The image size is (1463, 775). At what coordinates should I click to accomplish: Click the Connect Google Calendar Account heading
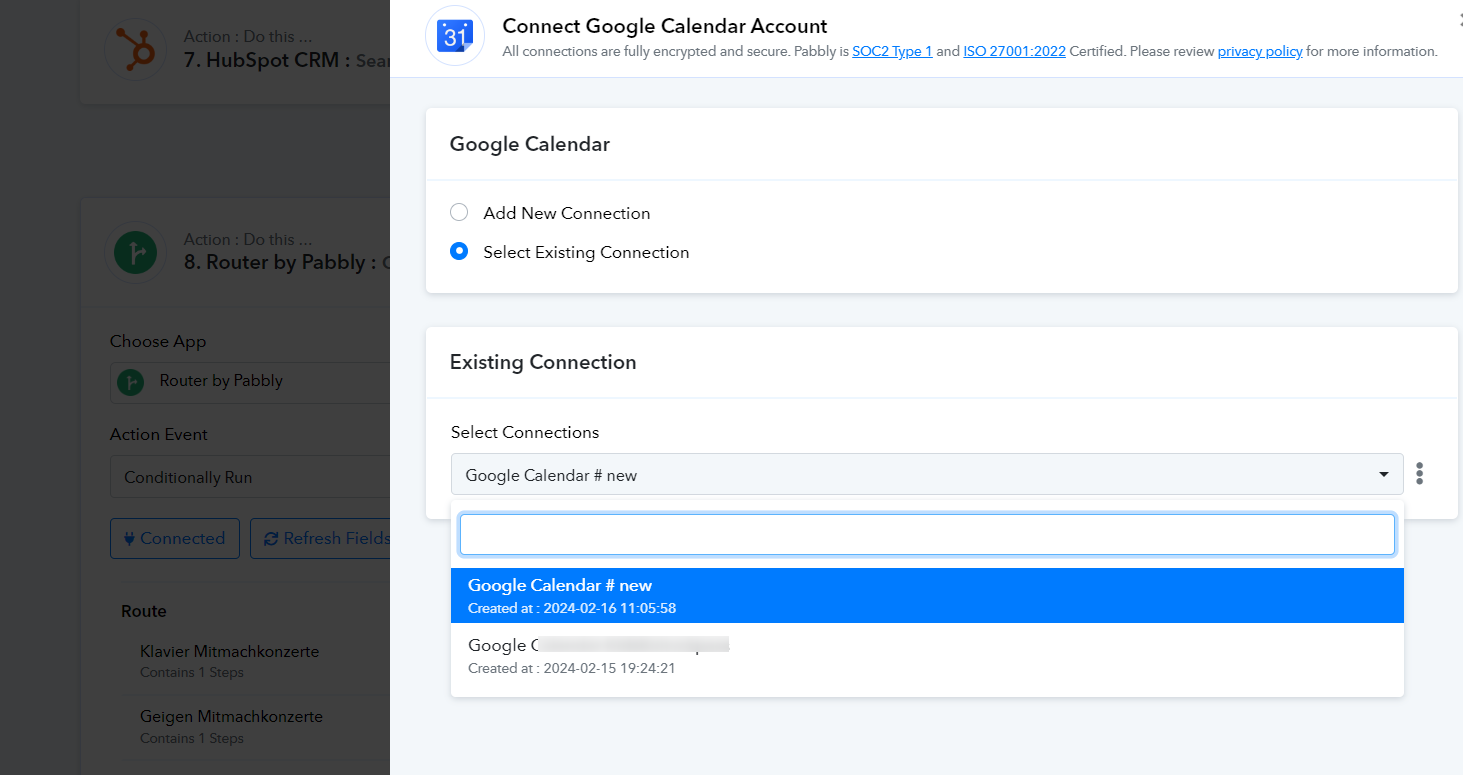click(x=665, y=26)
